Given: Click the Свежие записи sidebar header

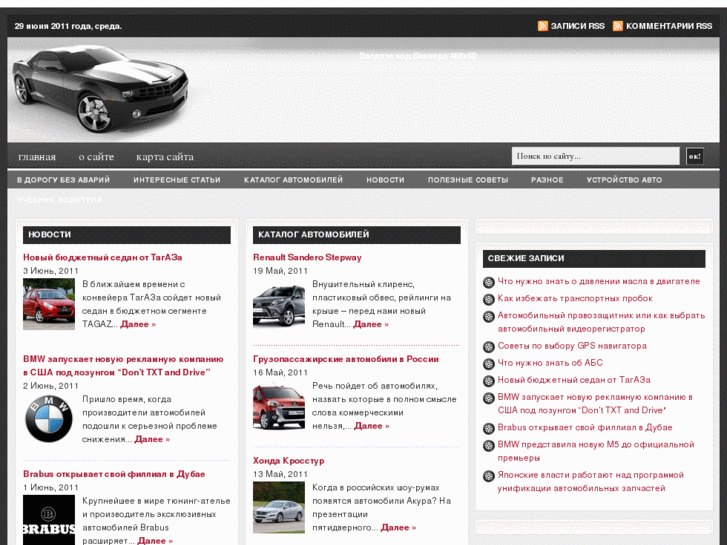Looking at the screenshot, I should [594, 258].
